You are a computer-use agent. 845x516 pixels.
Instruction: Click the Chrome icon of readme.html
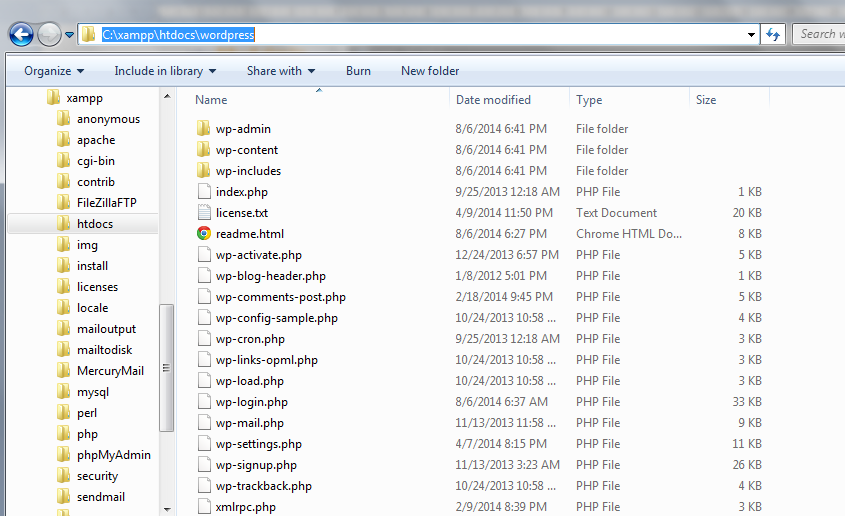204,234
